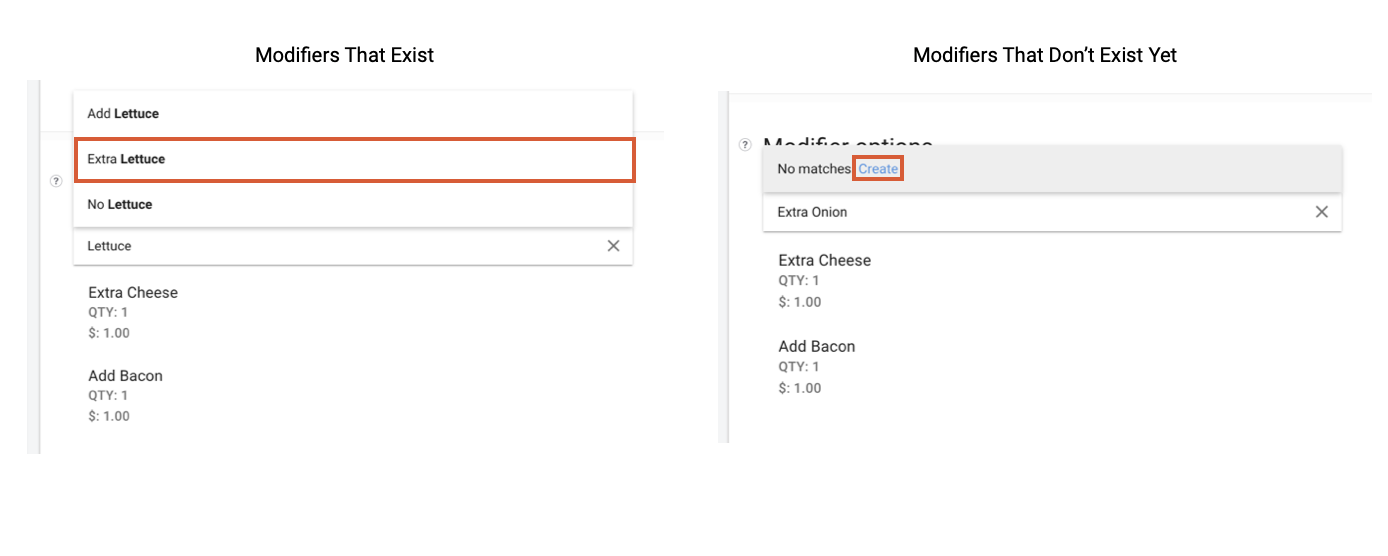Select Extra Cheese modifier in left panel
The height and width of the screenshot is (556, 1388).
[133, 293]
